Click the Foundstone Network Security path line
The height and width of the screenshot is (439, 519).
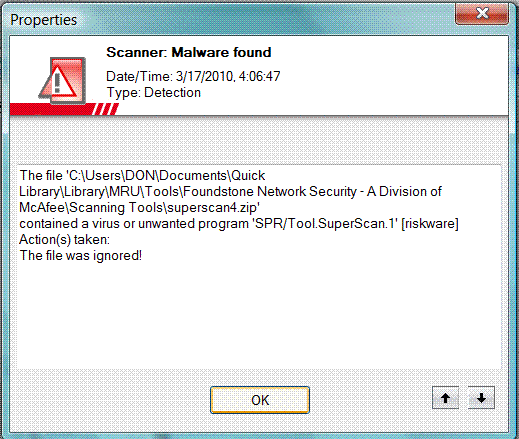230,191
